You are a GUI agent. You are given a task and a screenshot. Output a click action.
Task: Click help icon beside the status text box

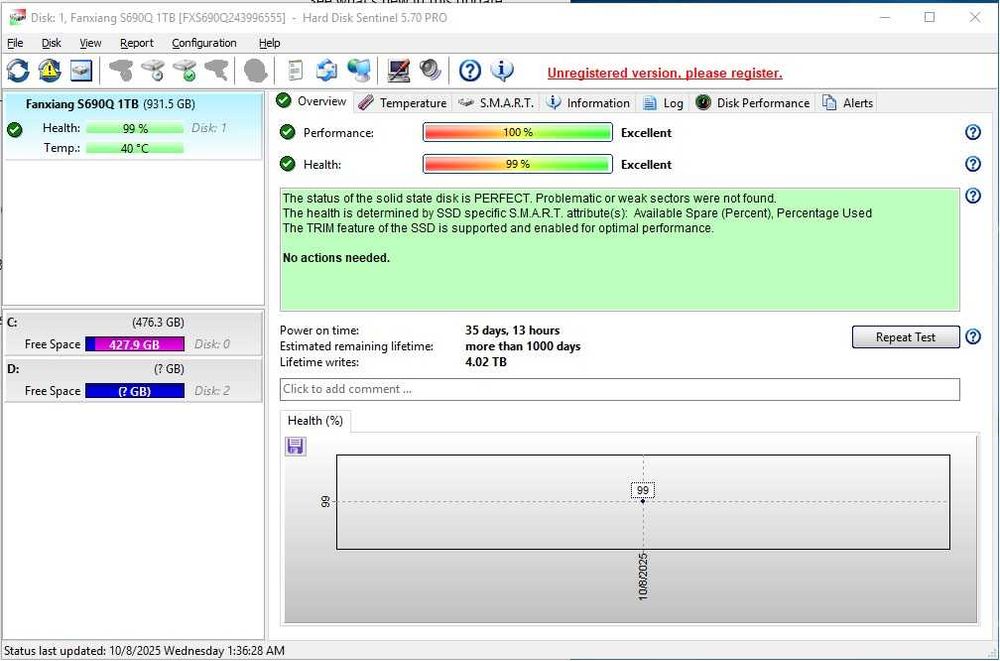click(973, 195)
